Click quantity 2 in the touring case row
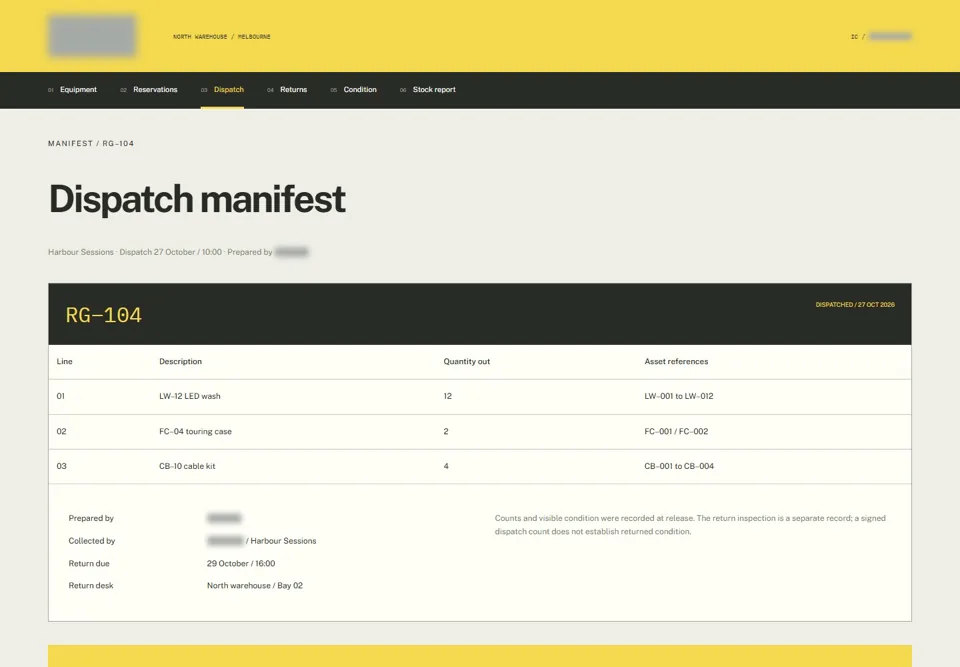 pyautogui.click(x=446, y=431)
